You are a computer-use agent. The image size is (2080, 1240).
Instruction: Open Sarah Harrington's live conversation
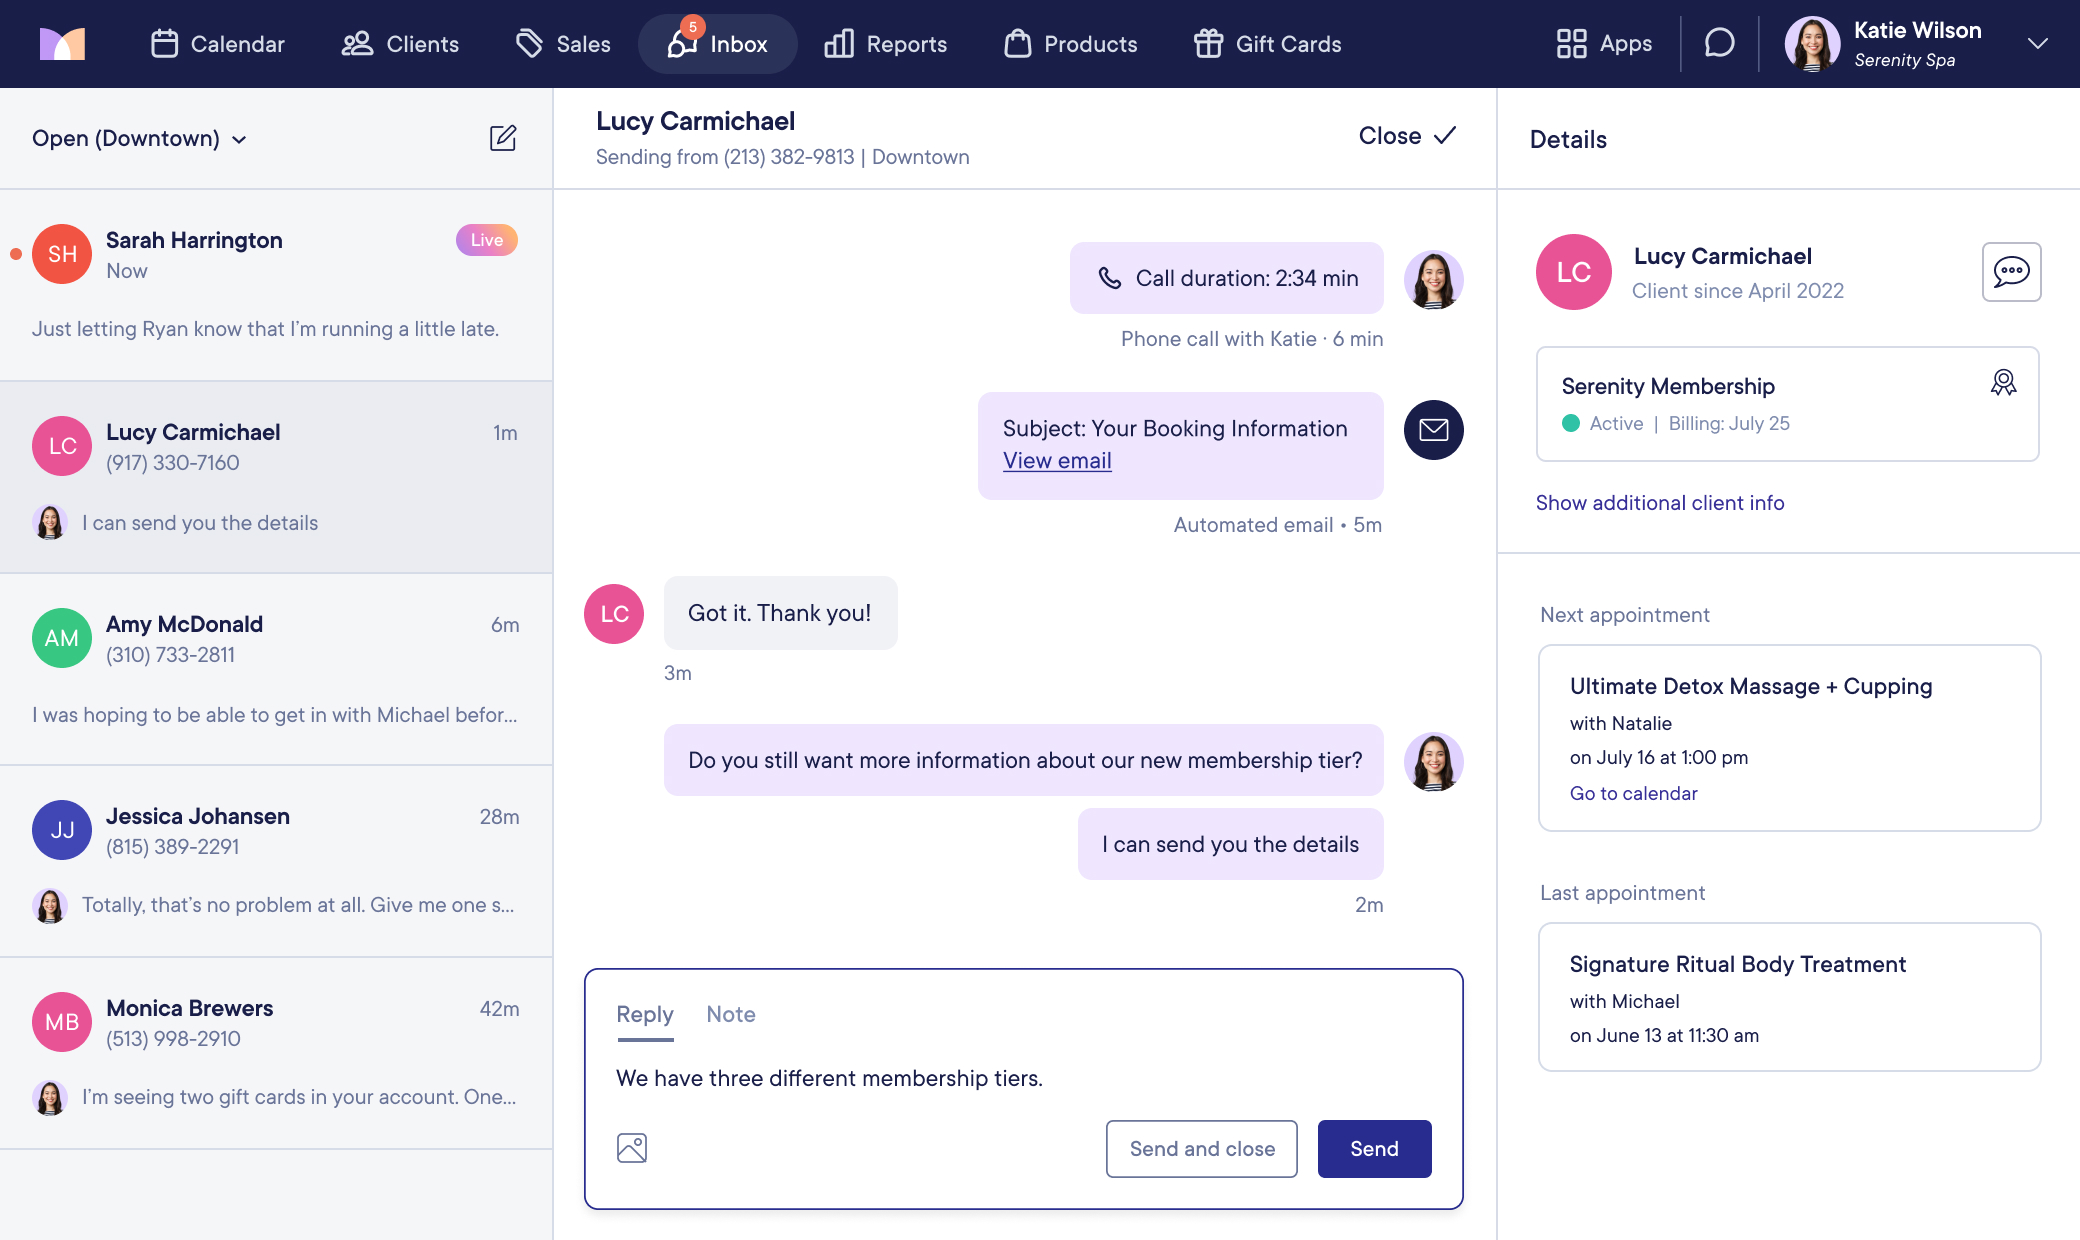276,284
